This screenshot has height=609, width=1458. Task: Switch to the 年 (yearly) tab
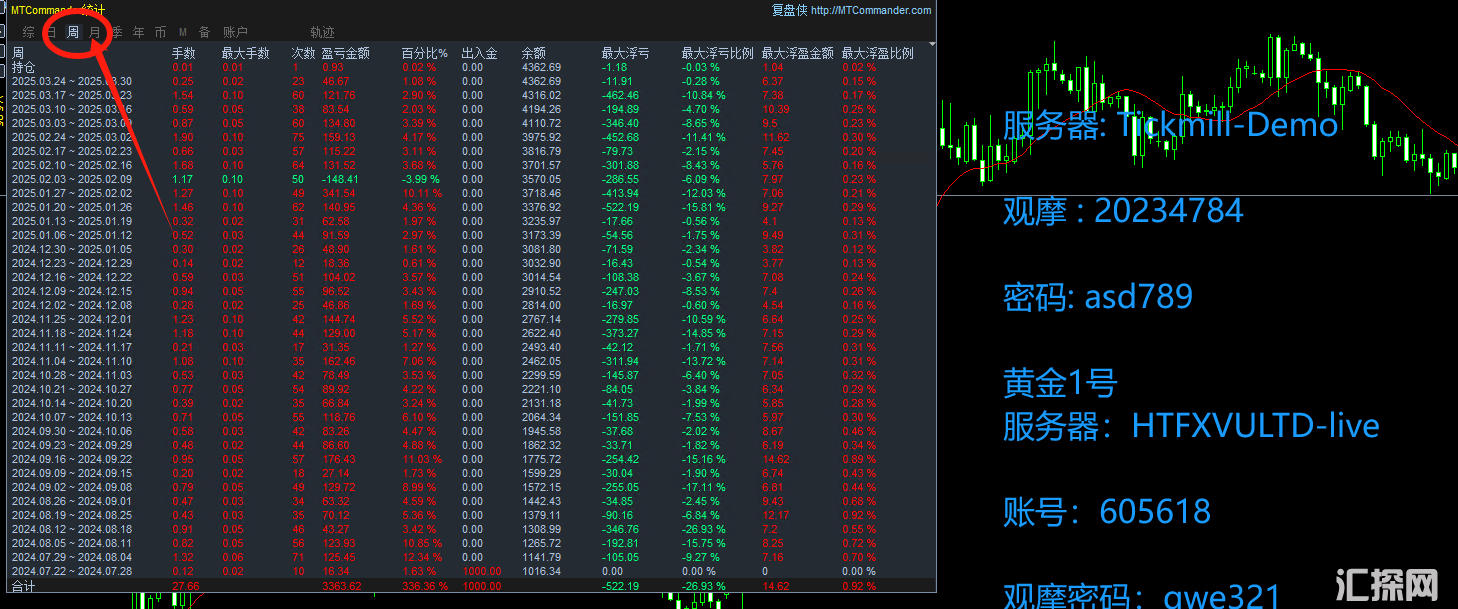coord(139,32)
